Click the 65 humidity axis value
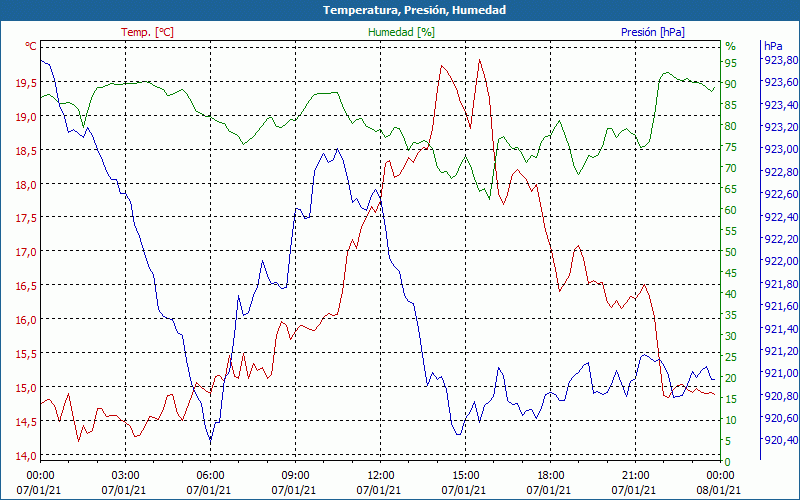 (x=731, y=189)
